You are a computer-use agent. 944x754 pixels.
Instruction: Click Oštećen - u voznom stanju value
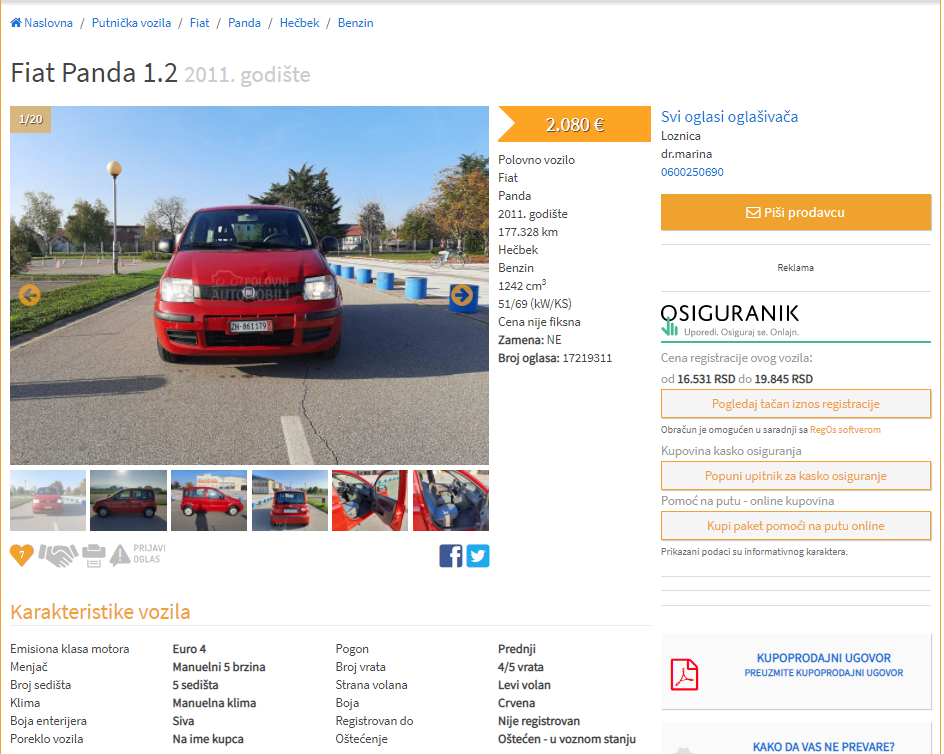567,739
